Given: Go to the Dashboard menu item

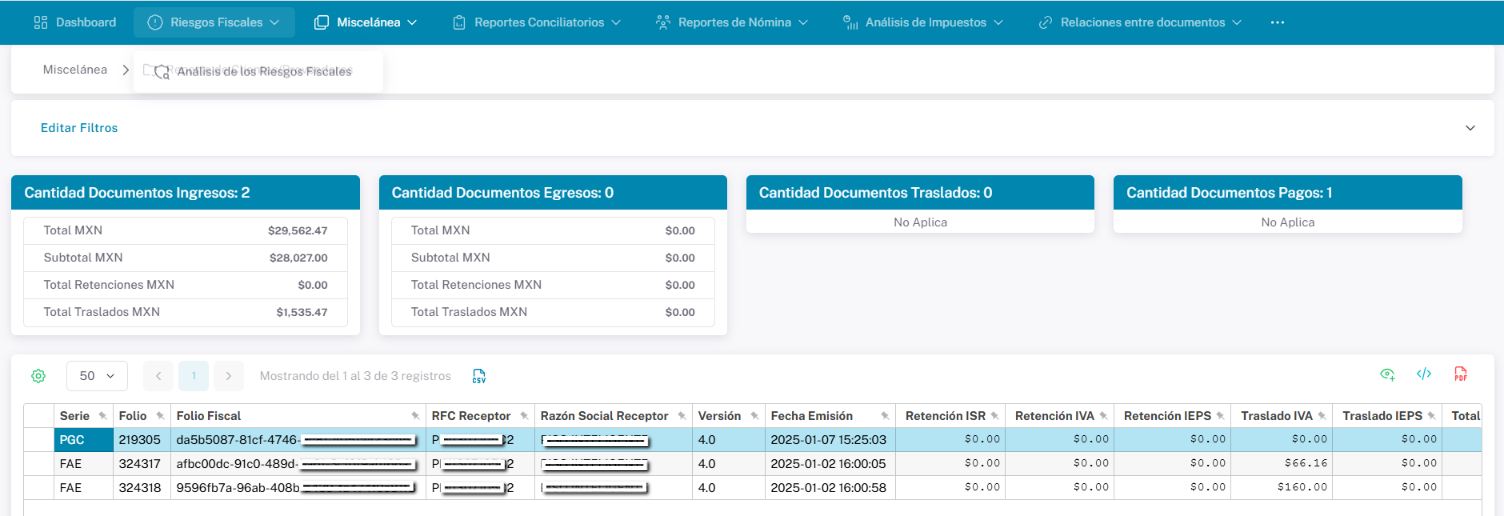Looking at the screenshot, I should pos(75,22).
